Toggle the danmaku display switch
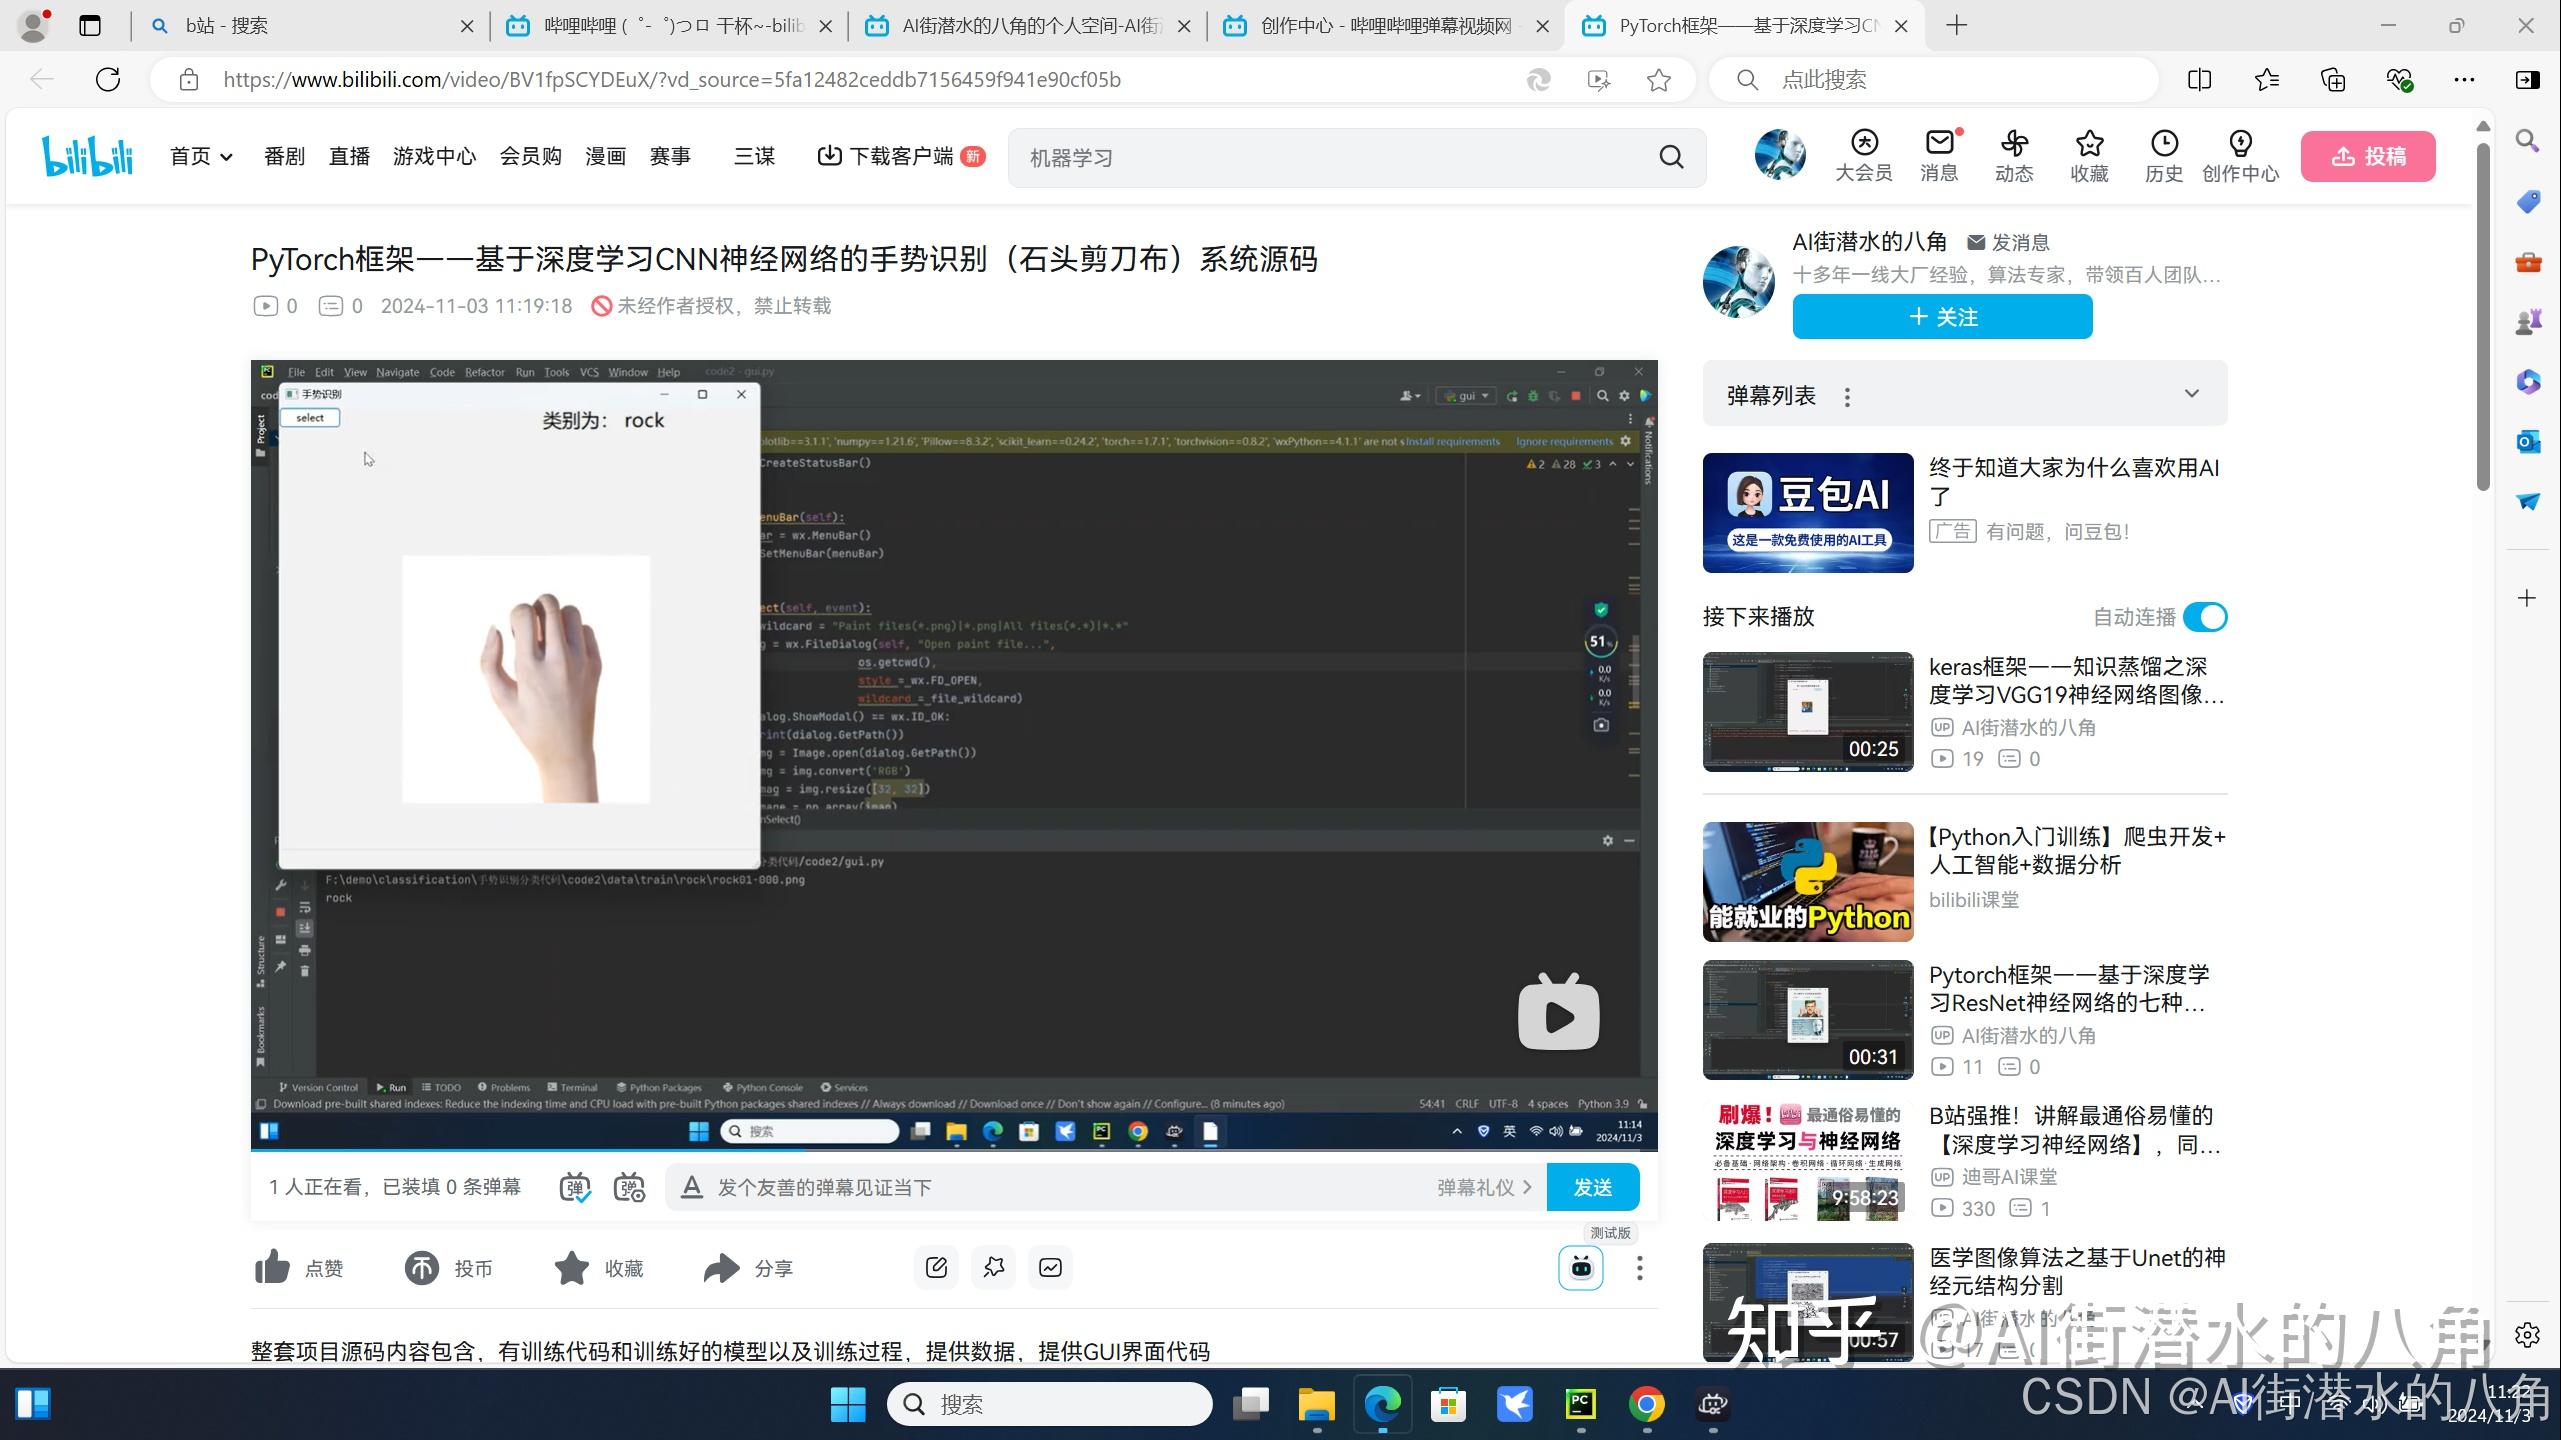2561x1440 pixels. [x=574, y=1187]
